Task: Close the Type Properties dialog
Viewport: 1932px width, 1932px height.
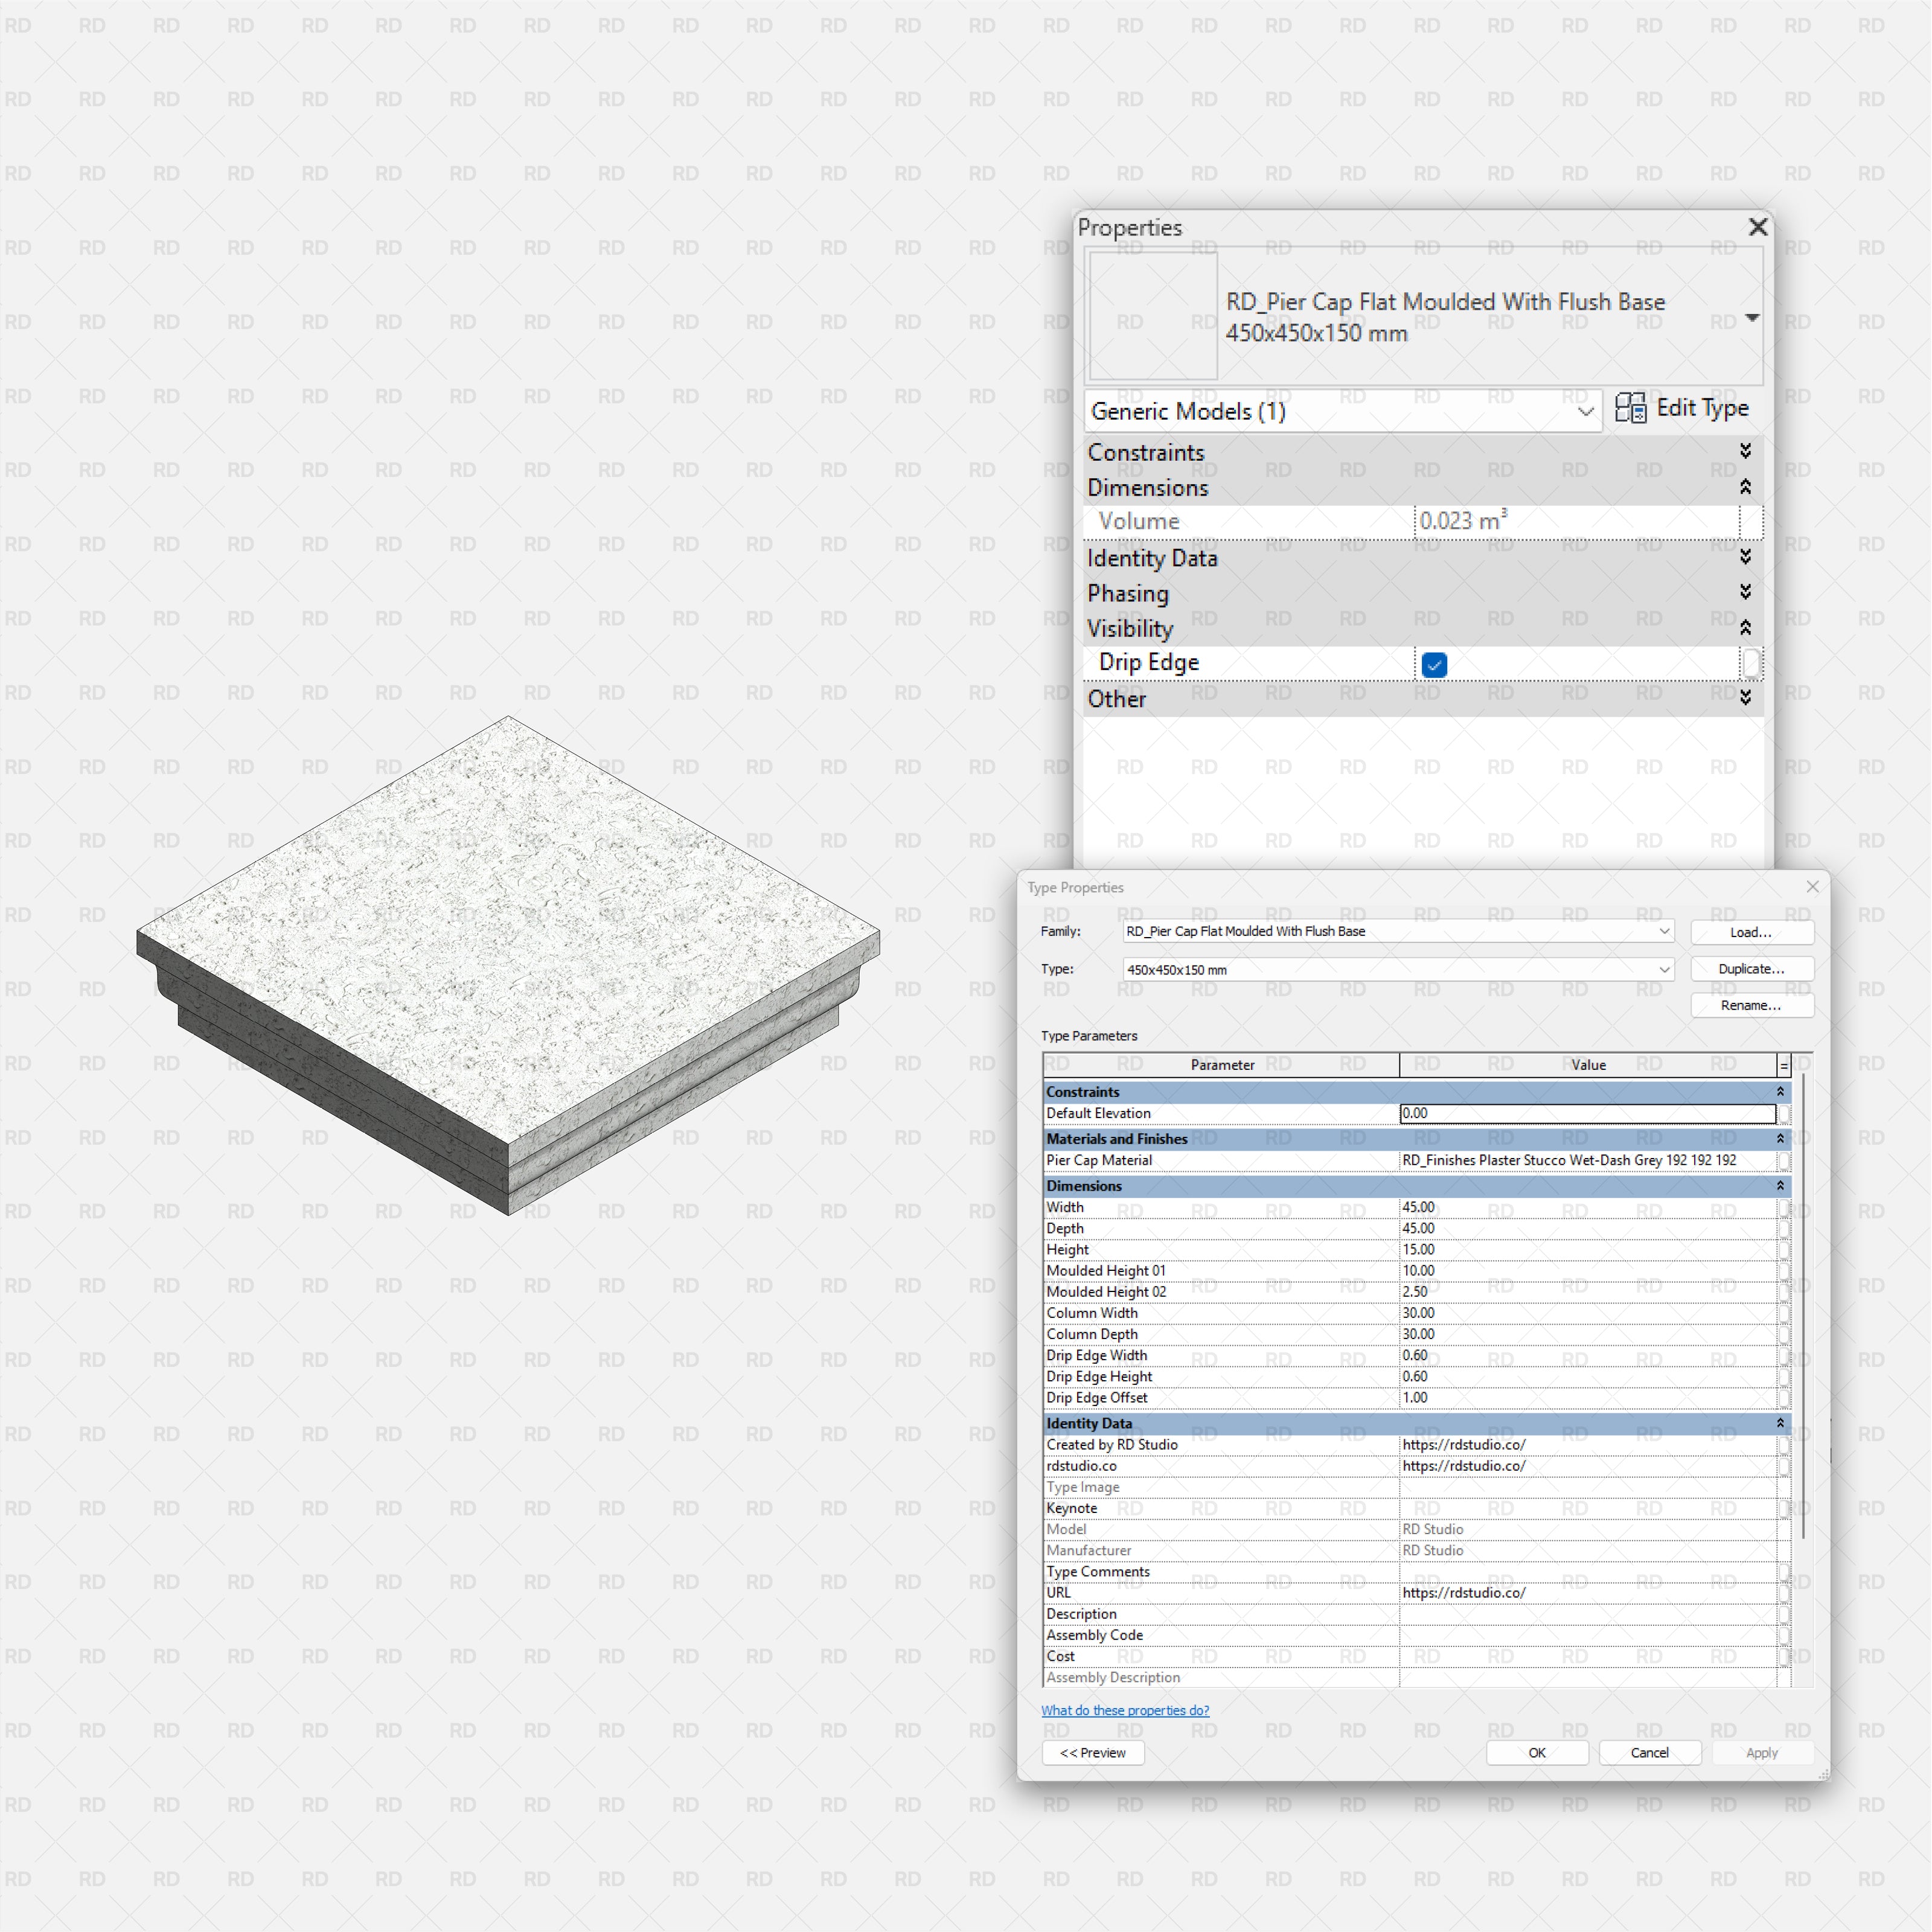Action: pos(1812,887)
